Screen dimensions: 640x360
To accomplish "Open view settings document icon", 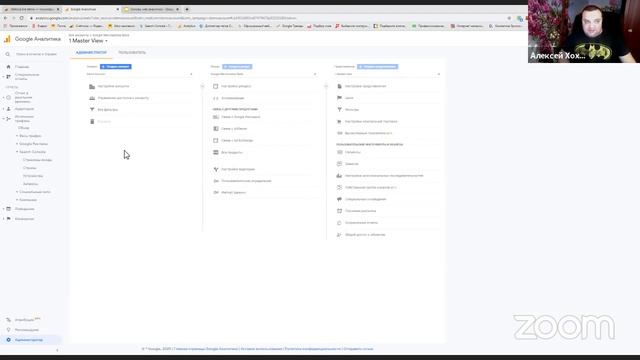I will point(339,86).
